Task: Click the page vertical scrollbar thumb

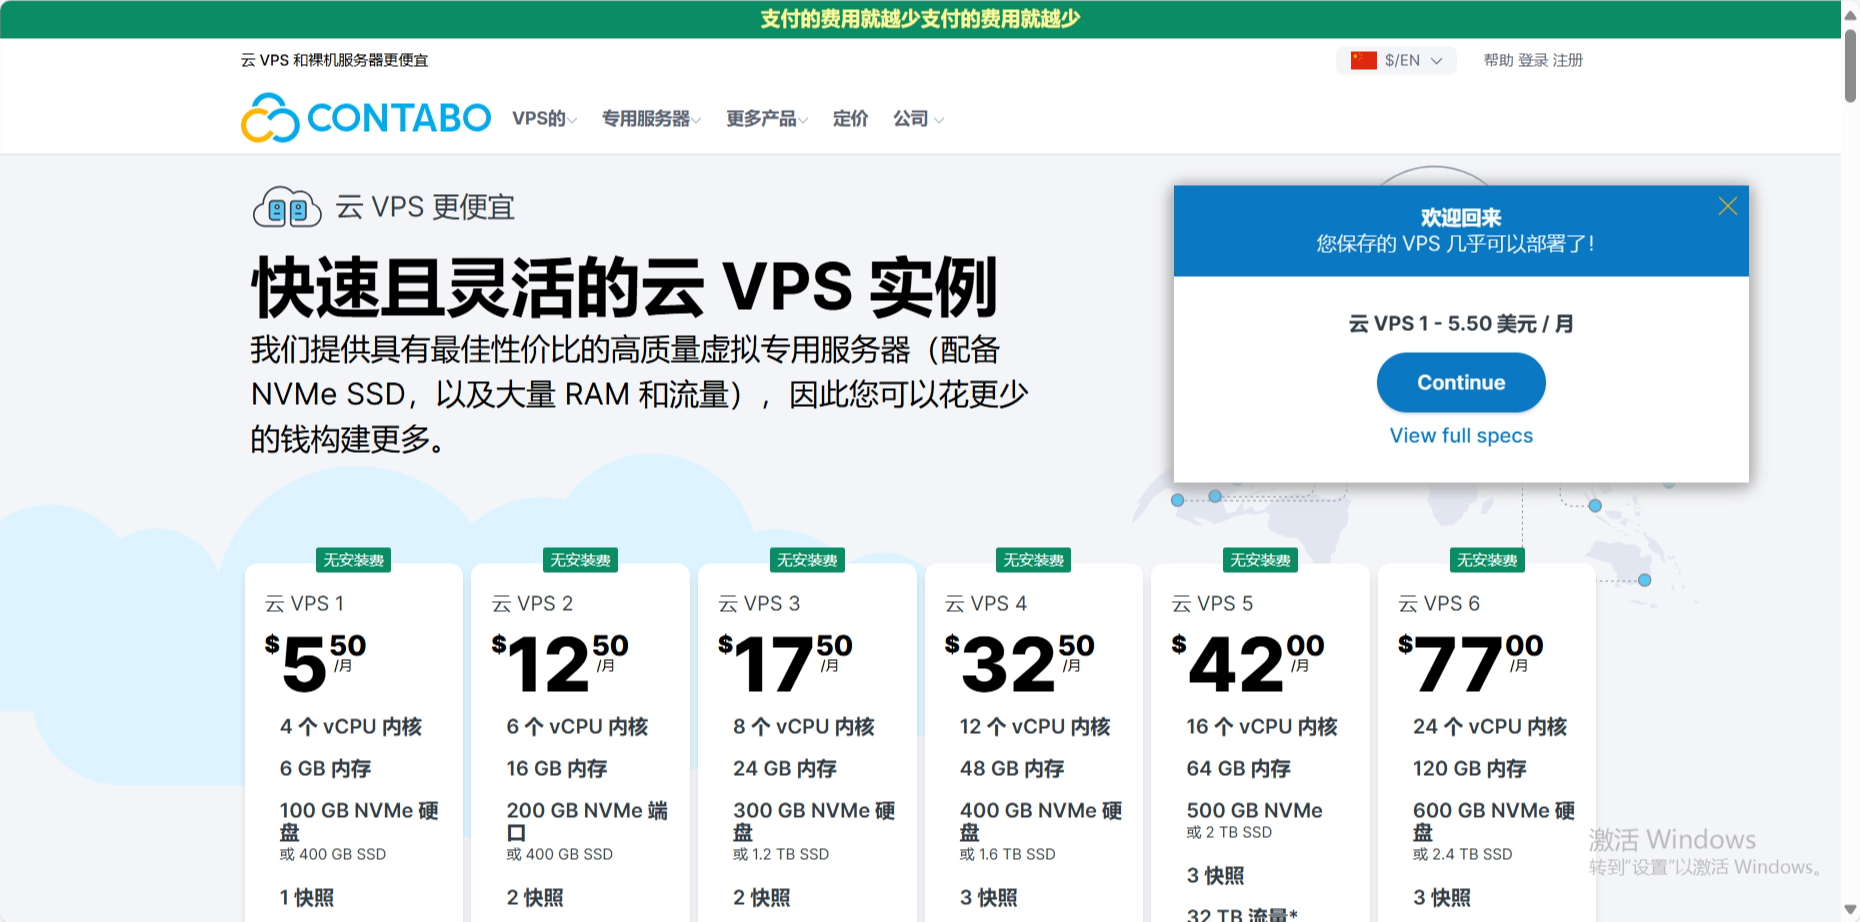Action: [x=1850, y=65]
